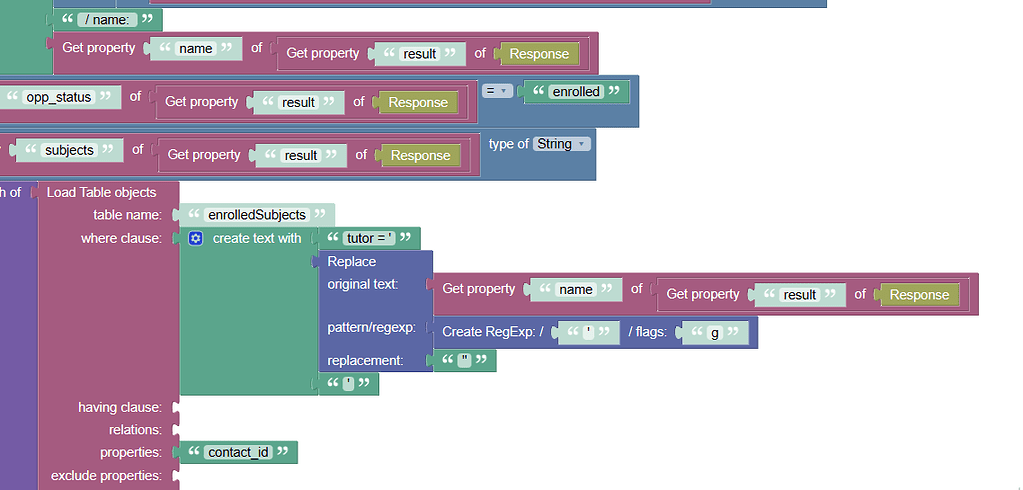Click the Response variable in the subjects row
Screen dimensions: 1023x490
420,155
